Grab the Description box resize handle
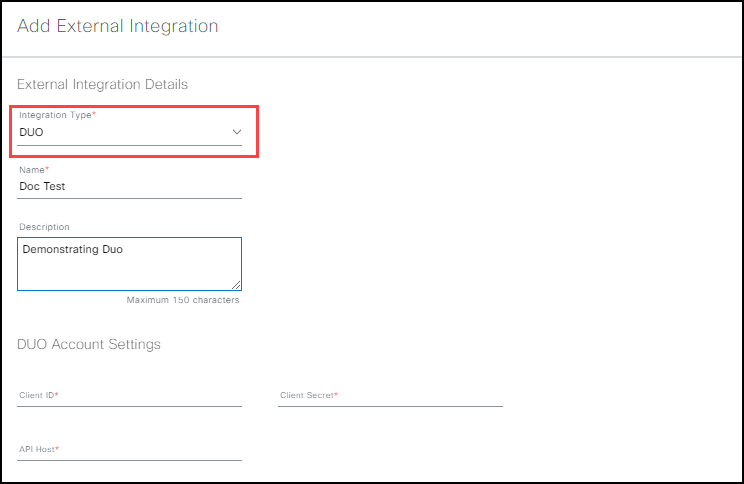This screenshot has width=744, height=484. (x=236, y=285)
